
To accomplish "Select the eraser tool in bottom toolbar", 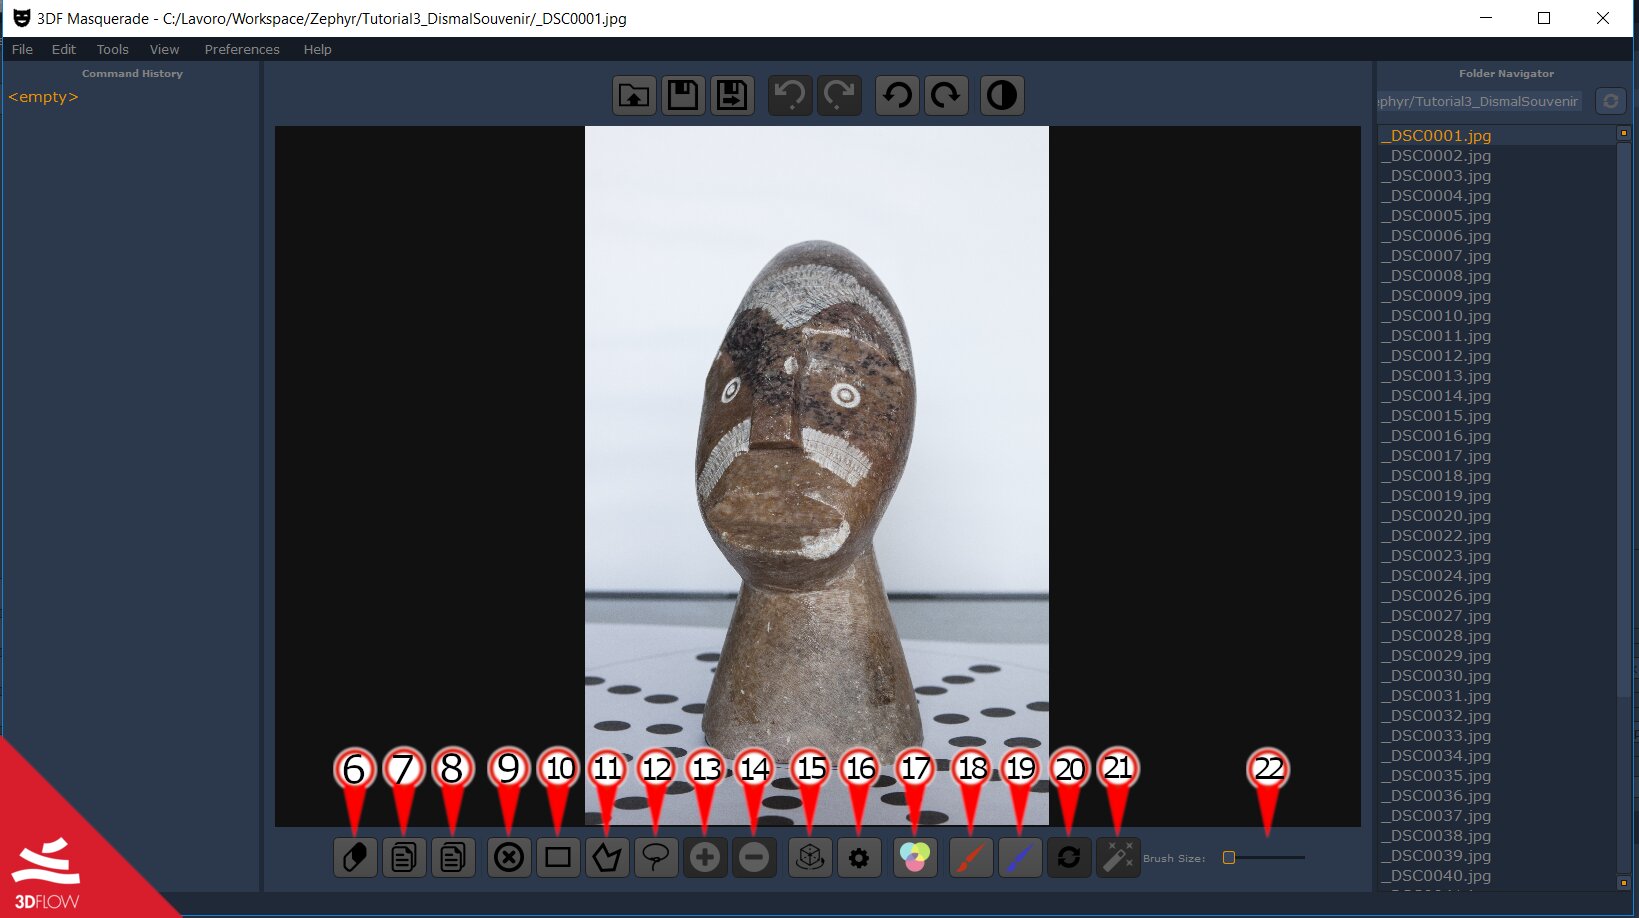I will point(355,857).
